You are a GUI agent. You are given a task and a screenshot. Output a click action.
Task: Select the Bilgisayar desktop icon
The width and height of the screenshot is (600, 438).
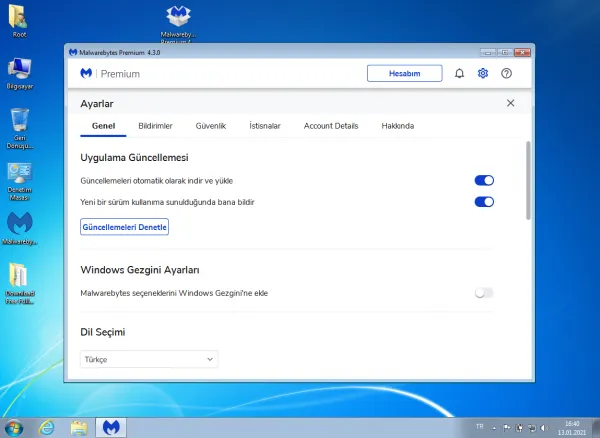[x=20, y=74]
